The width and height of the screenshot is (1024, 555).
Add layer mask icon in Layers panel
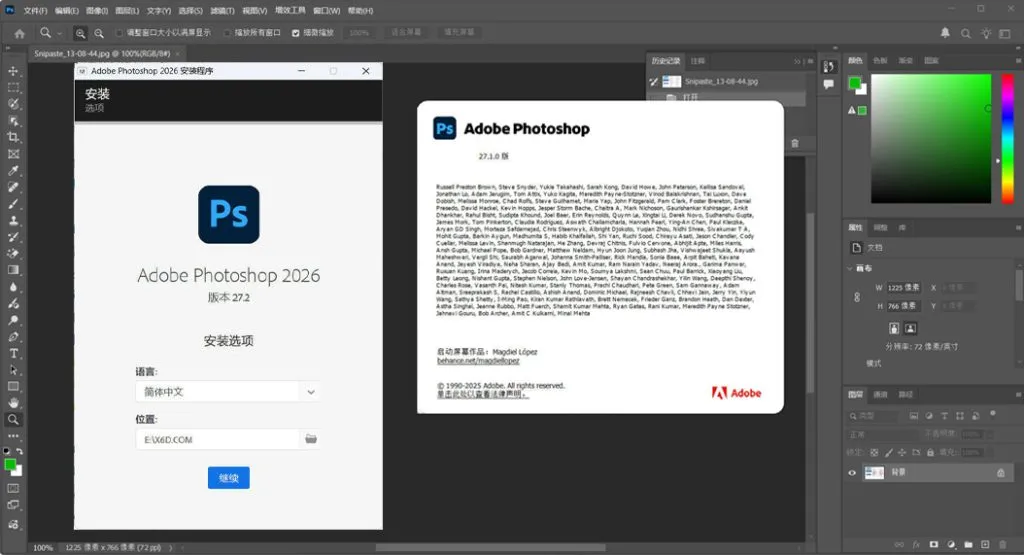[x=934, y=544]
